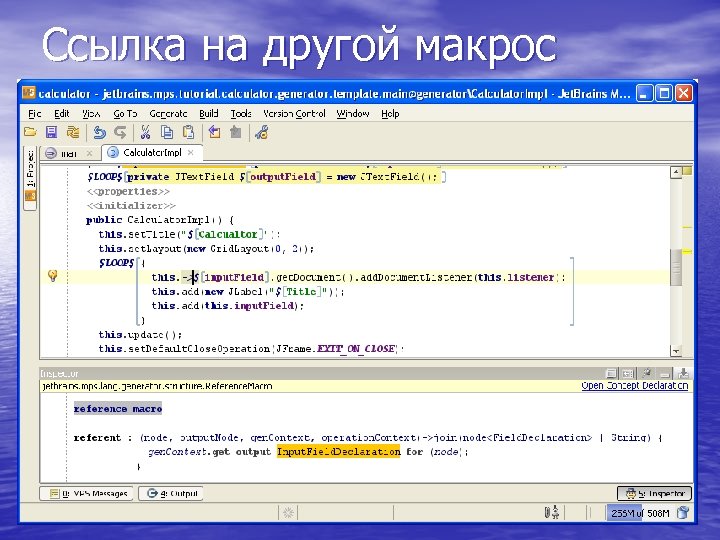Click the Cut scissors icon
Screen dimensions: 720x540
point(146,132)
